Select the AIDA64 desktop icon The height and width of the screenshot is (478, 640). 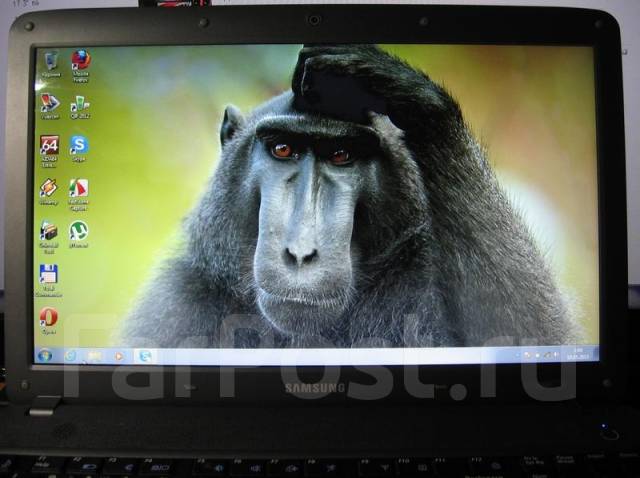[x=49, y=147]
